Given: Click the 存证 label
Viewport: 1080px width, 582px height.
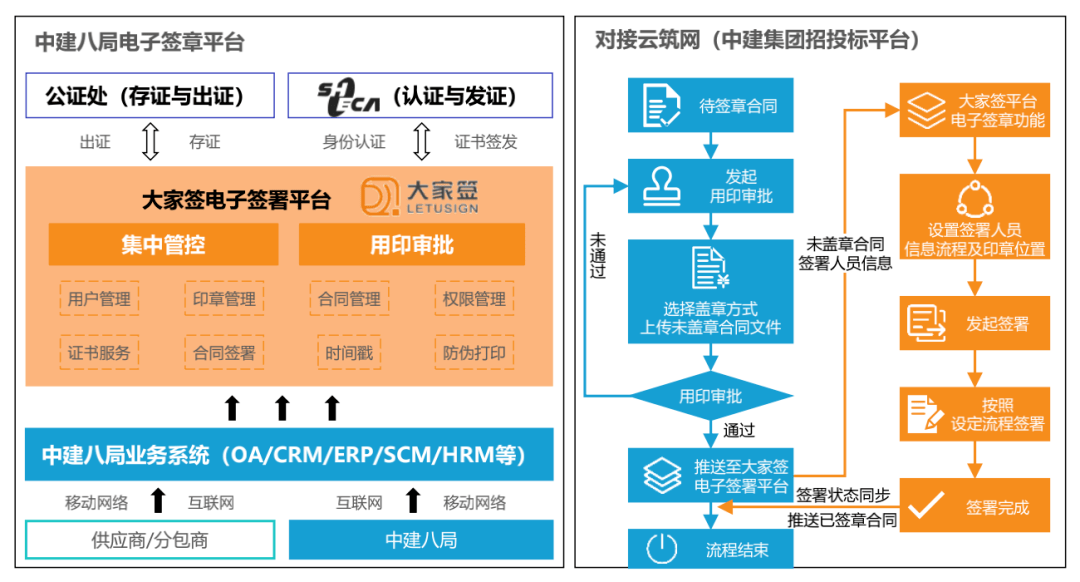Looking at the screenshot, I should tap(205, 142).
